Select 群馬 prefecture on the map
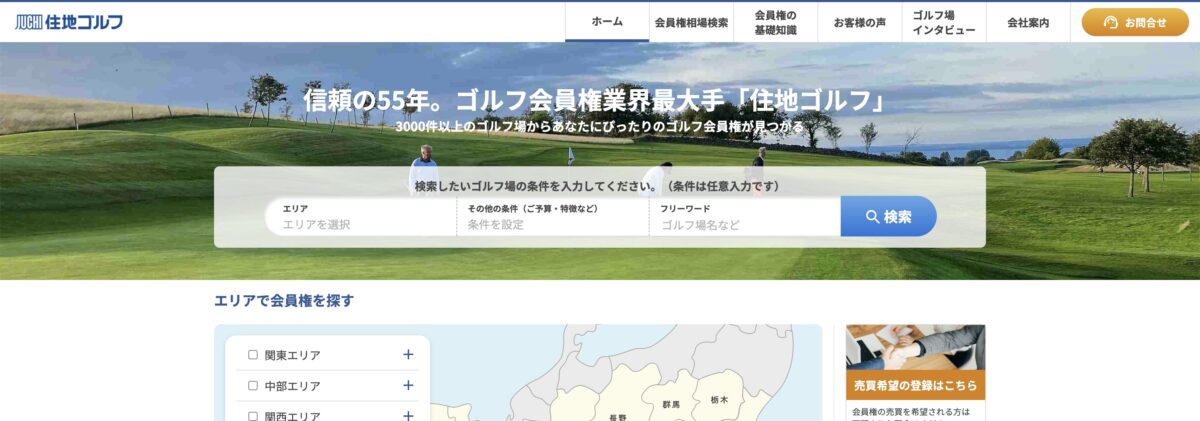The image size is (1200, 421). pyautogui.click(x=670, y=404)
